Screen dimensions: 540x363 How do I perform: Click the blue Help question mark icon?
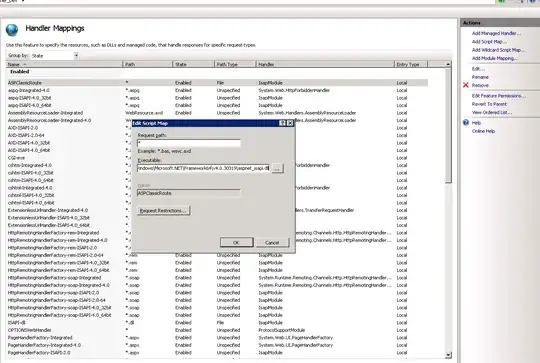click(x=466, y=123)
